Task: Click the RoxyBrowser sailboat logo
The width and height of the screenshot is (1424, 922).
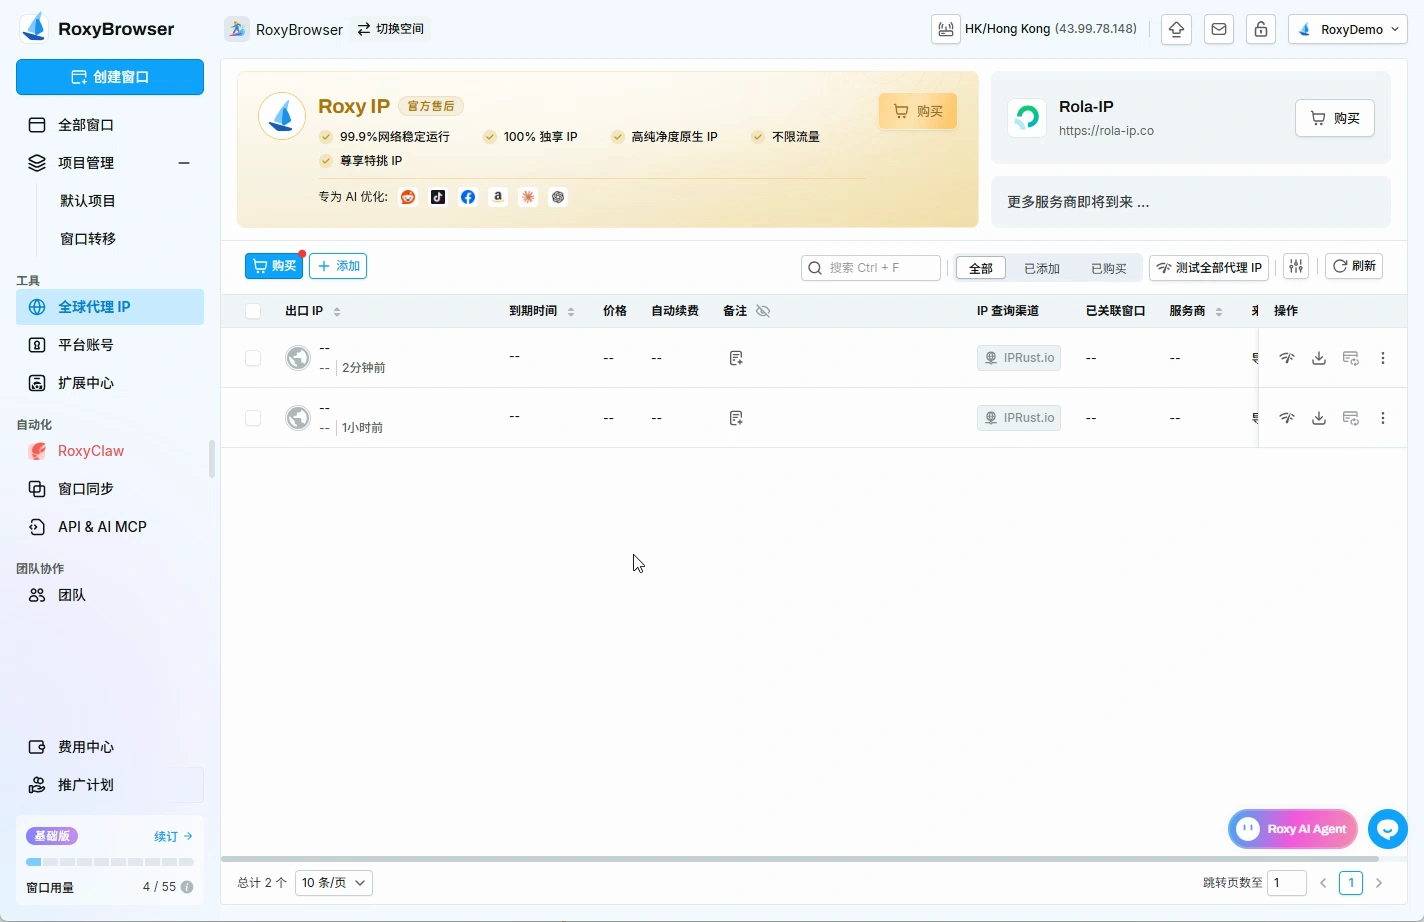Action: click(x=34, y=28)
